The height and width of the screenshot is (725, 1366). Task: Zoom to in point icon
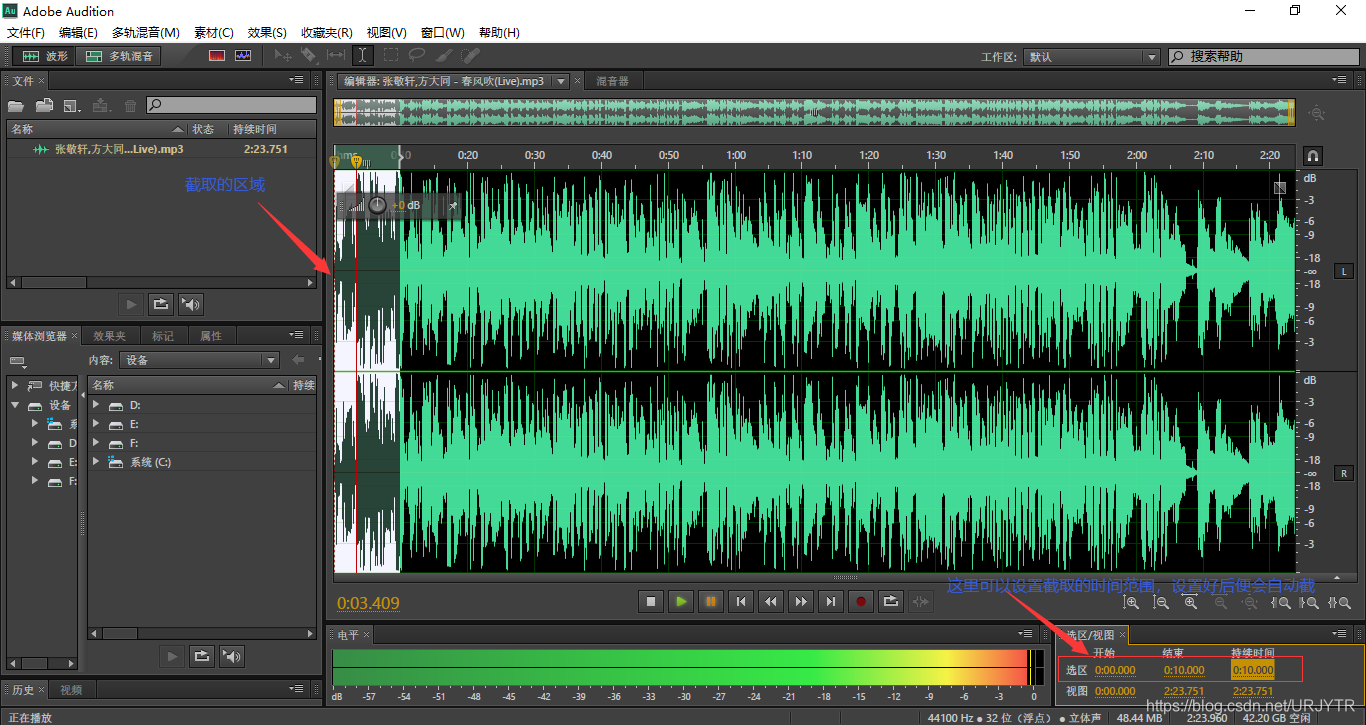click(x=1281, y=602)
